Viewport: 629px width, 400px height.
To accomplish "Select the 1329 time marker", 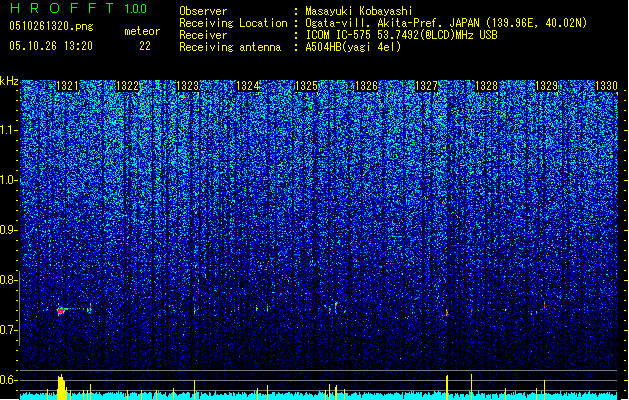I will coord(546,86).
